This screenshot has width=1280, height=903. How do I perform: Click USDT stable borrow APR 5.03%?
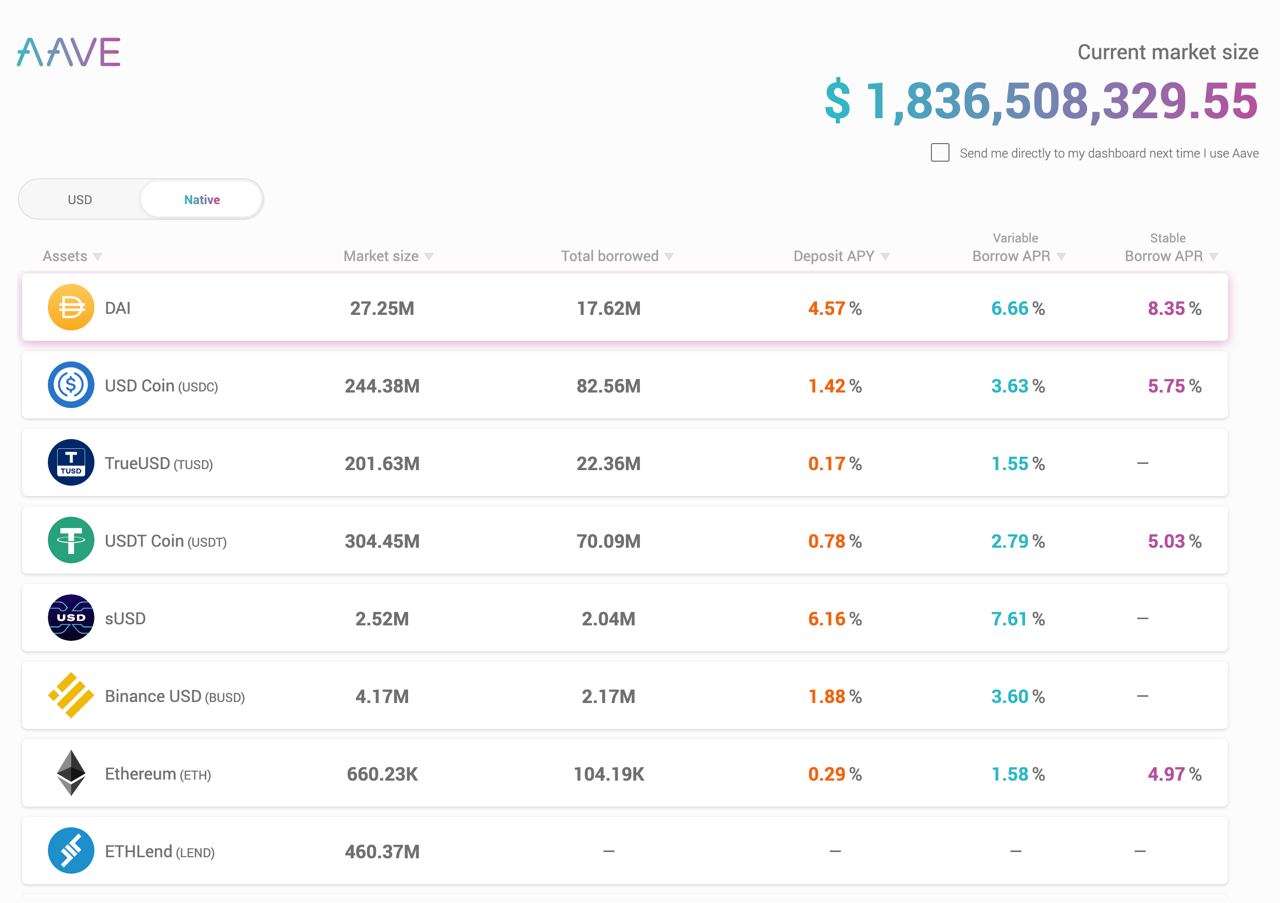pos(1175,541)
